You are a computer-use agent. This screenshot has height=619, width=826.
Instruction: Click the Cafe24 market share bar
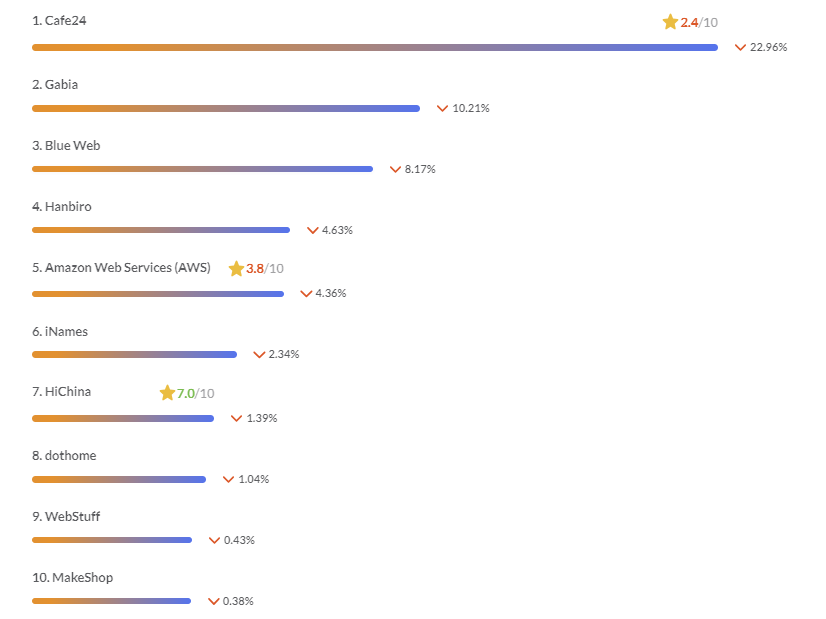[374, 47]
